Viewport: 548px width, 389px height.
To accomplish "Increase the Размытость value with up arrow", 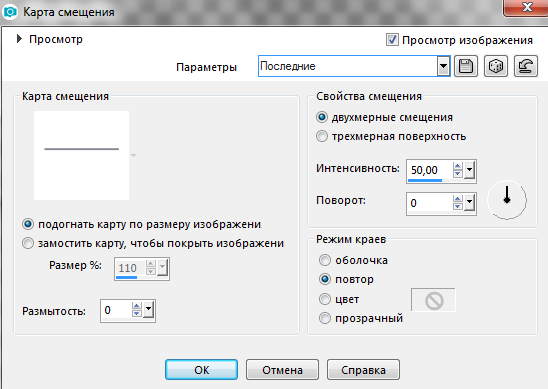I will [137, 305].
